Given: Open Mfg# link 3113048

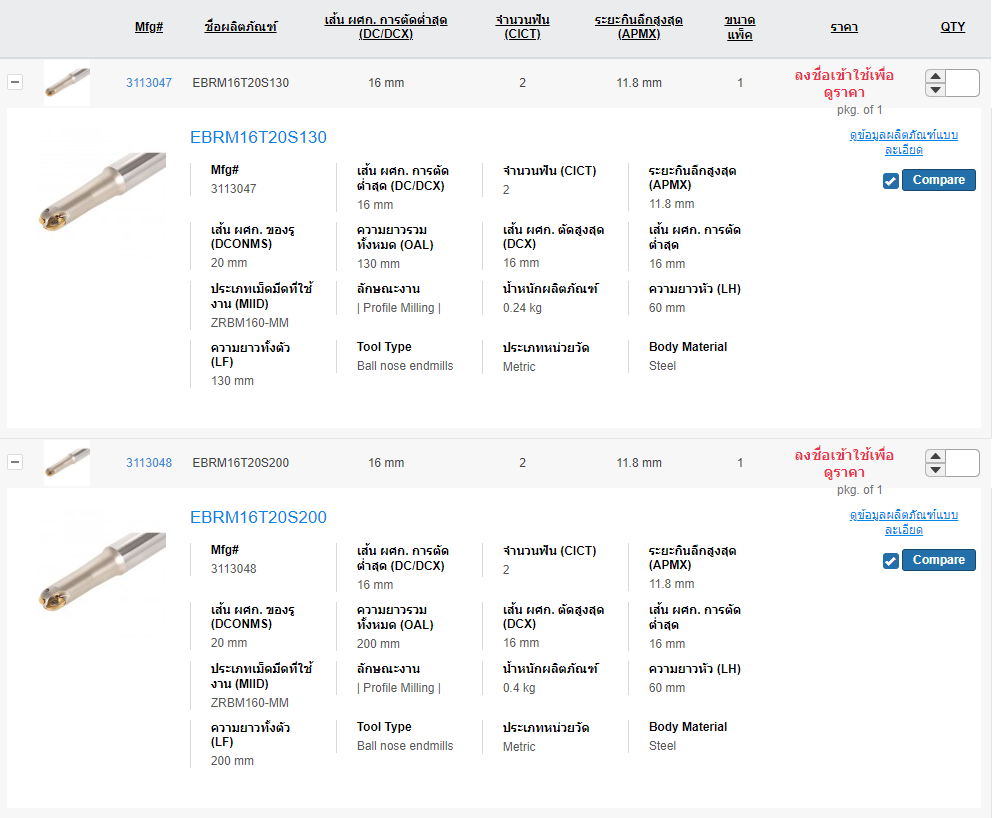Looking at the screenshot, I should point(149,463).
